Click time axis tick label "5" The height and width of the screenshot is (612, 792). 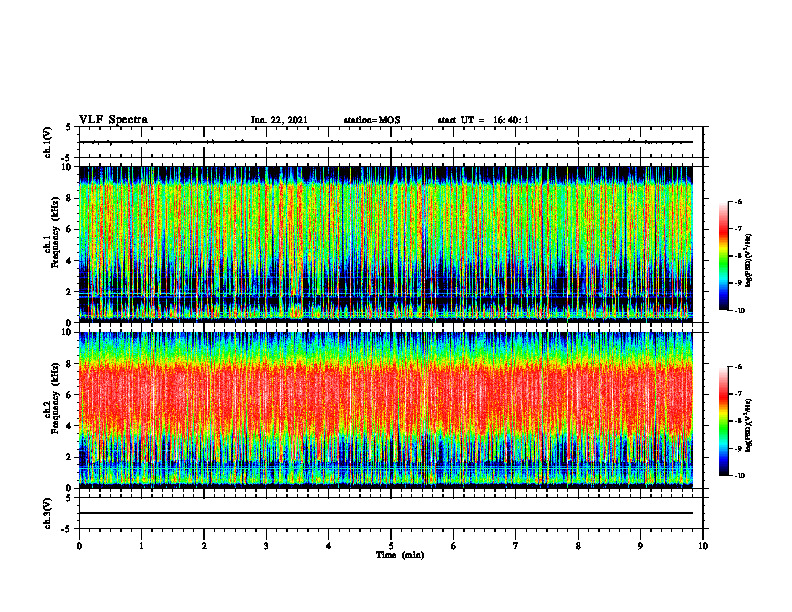click(391, 546)
